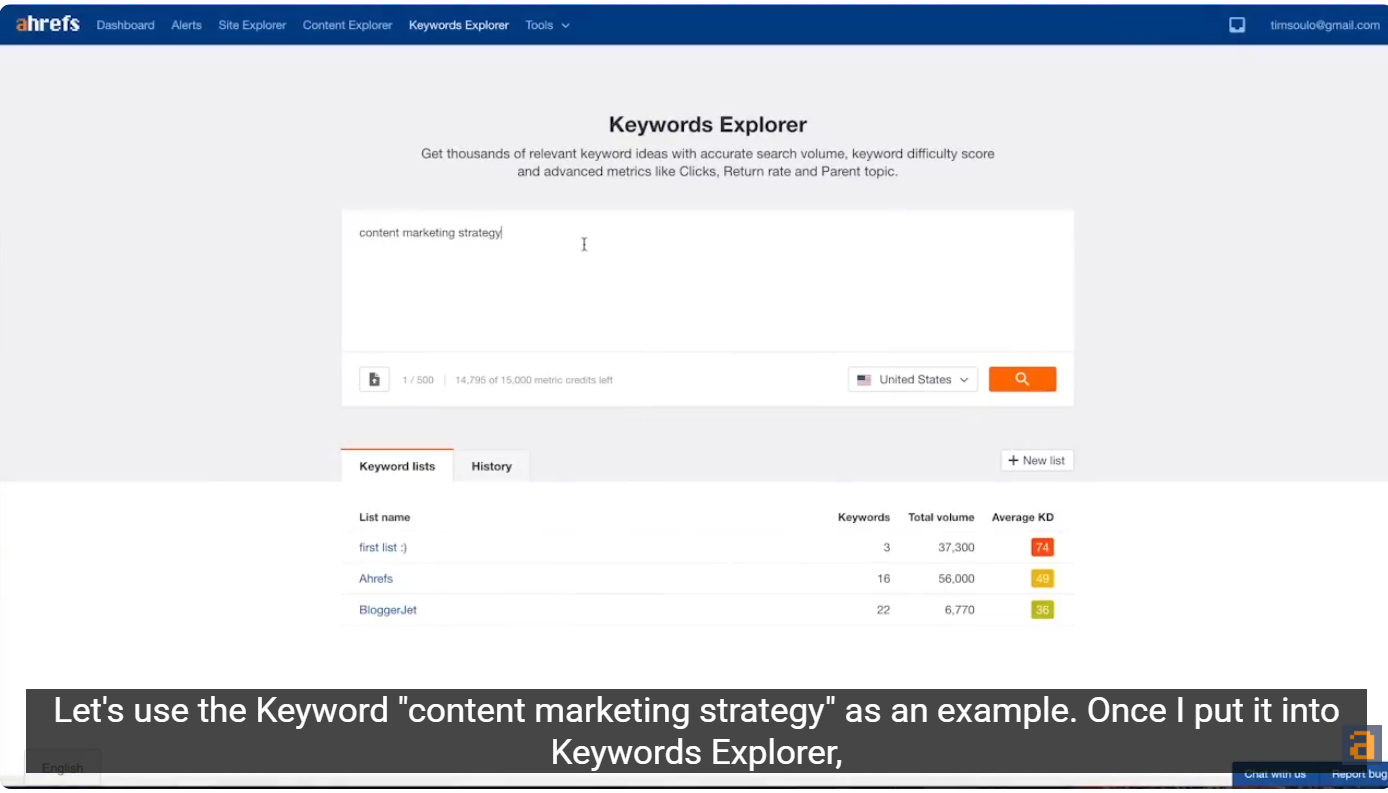Open the 'first list :)' keyword list

tap(383, 547)
